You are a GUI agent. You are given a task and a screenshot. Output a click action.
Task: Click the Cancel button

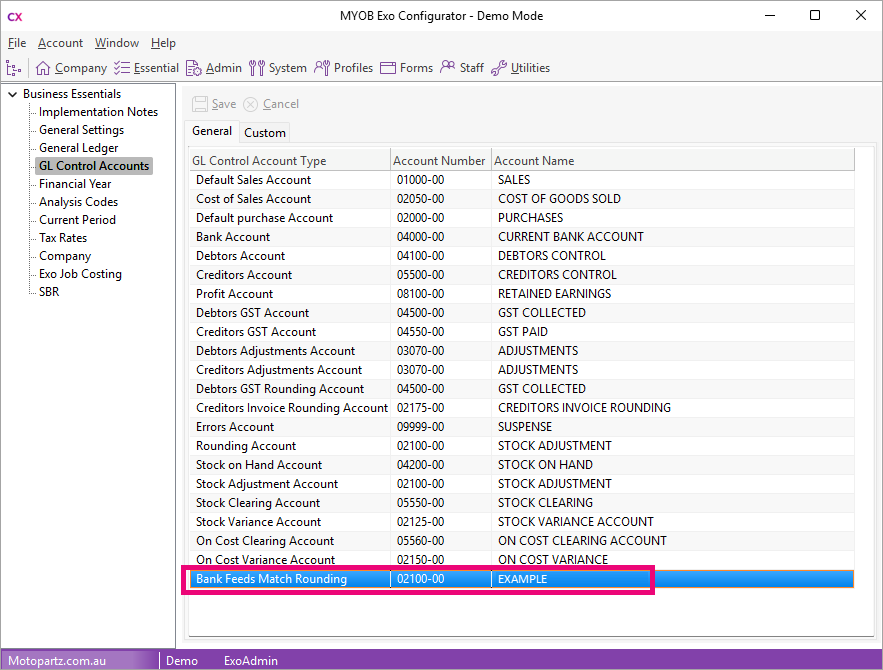271,104
